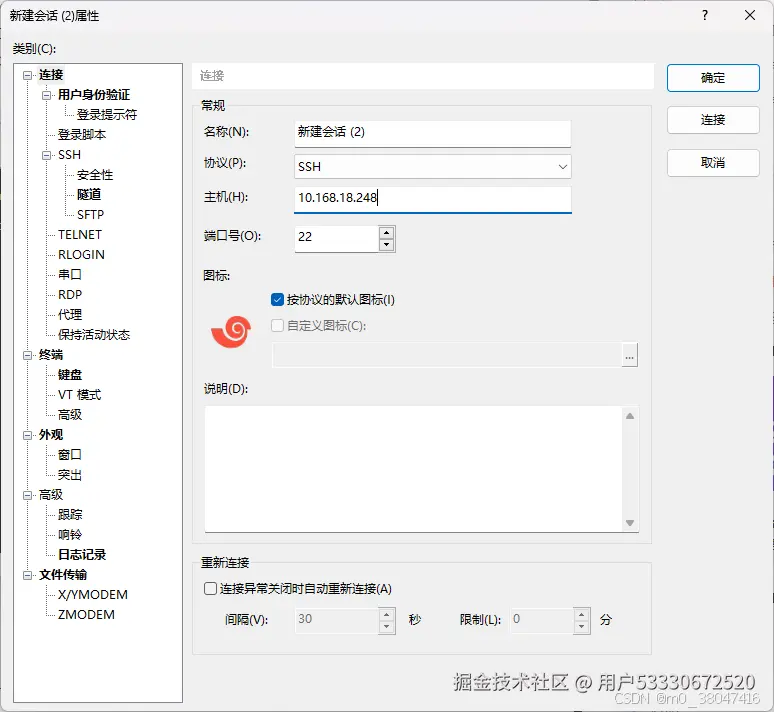The height and width of the screenshot is (712, 774).
Task: Select X/YMODEM tree item
Action: [93, 594]
